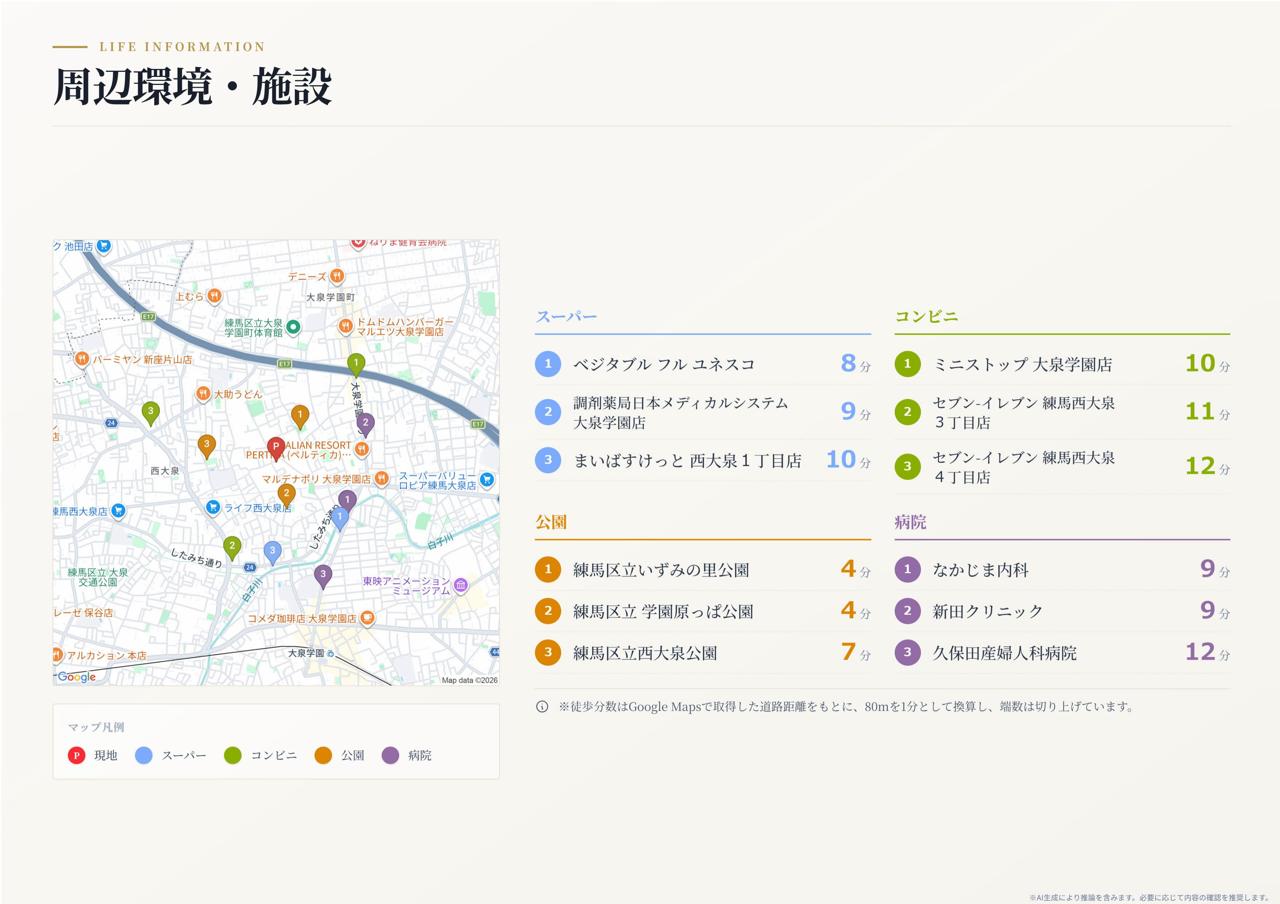
Task: Click the ライフ西大泉店 shopping cart icon
Action: (212, 508)
